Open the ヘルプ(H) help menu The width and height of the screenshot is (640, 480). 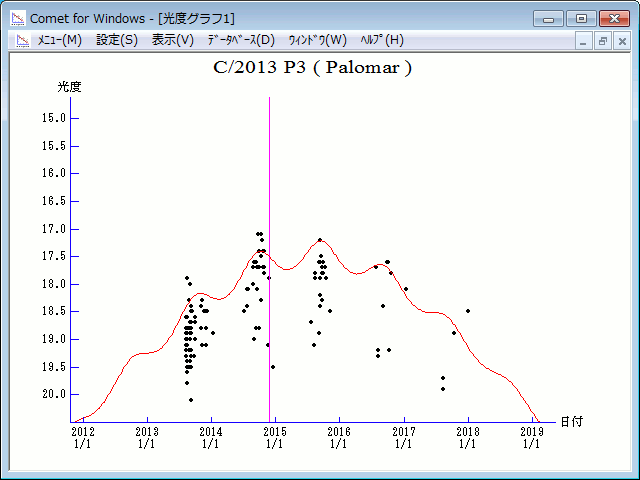(381, 40)
